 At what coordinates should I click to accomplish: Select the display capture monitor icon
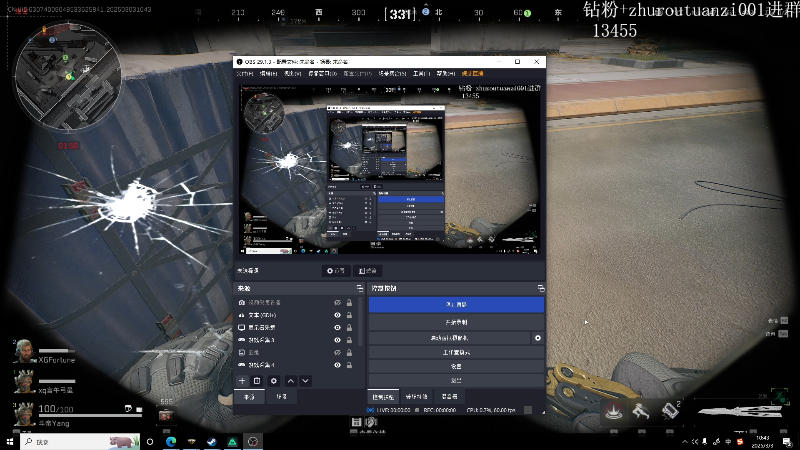click(242, 328)
